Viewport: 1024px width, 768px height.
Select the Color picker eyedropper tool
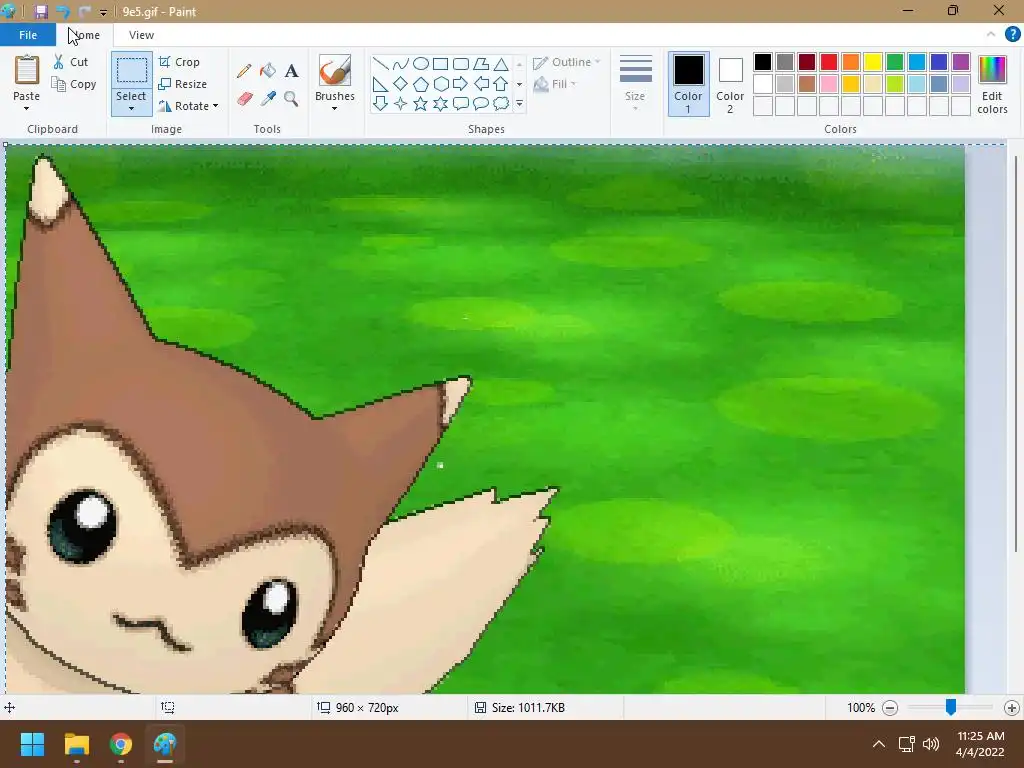point(268,99)
